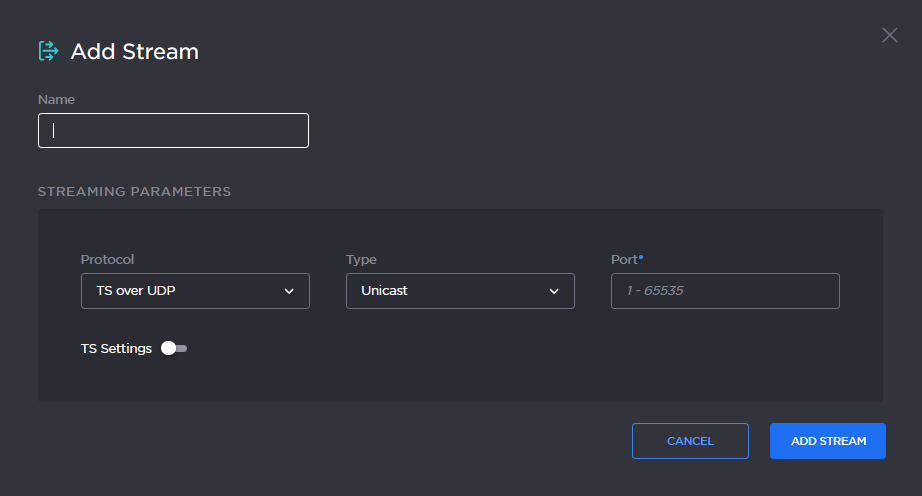This screenshot has width=922, height=496.
Task: Click the Add Stream export icon in header
Action: pos(48,51)
